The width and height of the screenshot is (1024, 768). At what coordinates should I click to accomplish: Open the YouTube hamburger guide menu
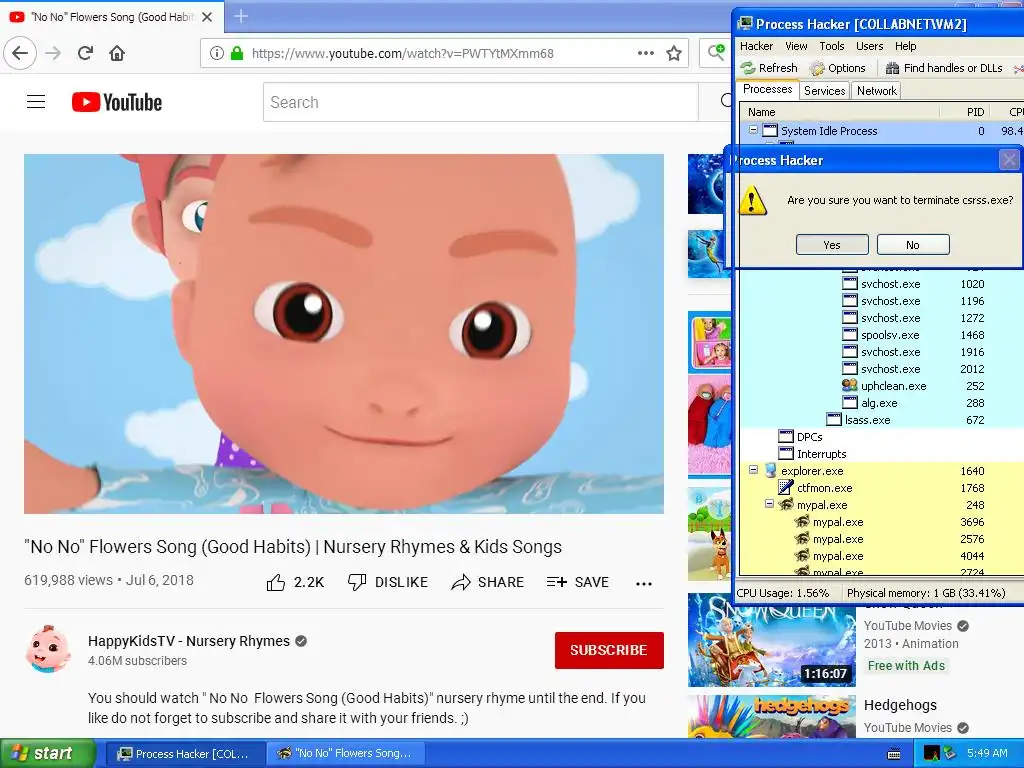pos(36,102)
